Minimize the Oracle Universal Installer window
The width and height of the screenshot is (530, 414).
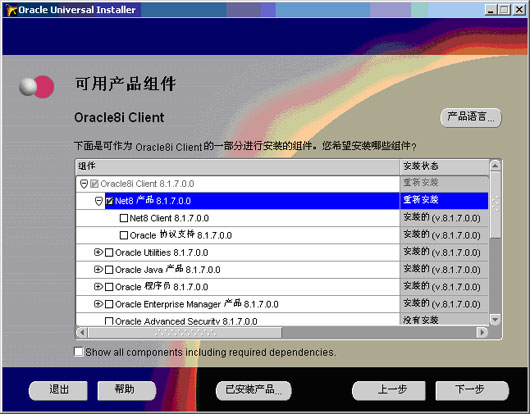[491, 10]
